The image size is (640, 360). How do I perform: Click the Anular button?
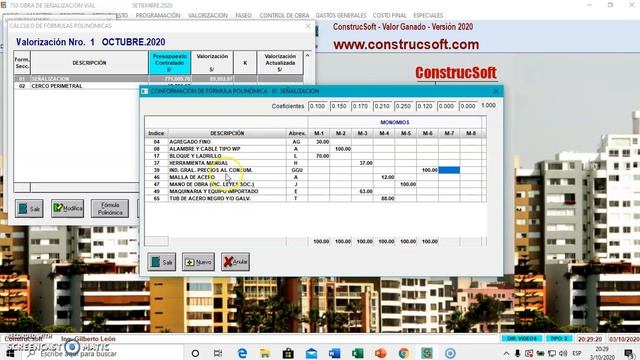236,262
